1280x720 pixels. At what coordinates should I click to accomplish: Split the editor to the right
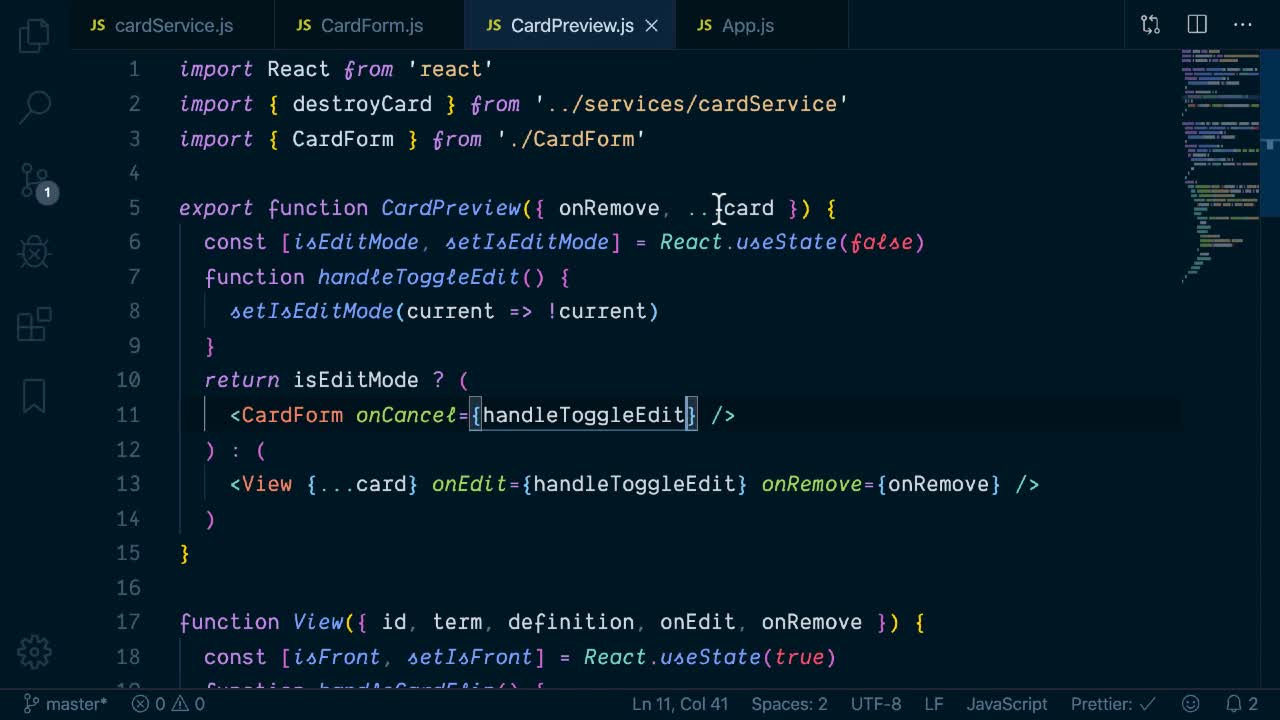click(1197, 25)
